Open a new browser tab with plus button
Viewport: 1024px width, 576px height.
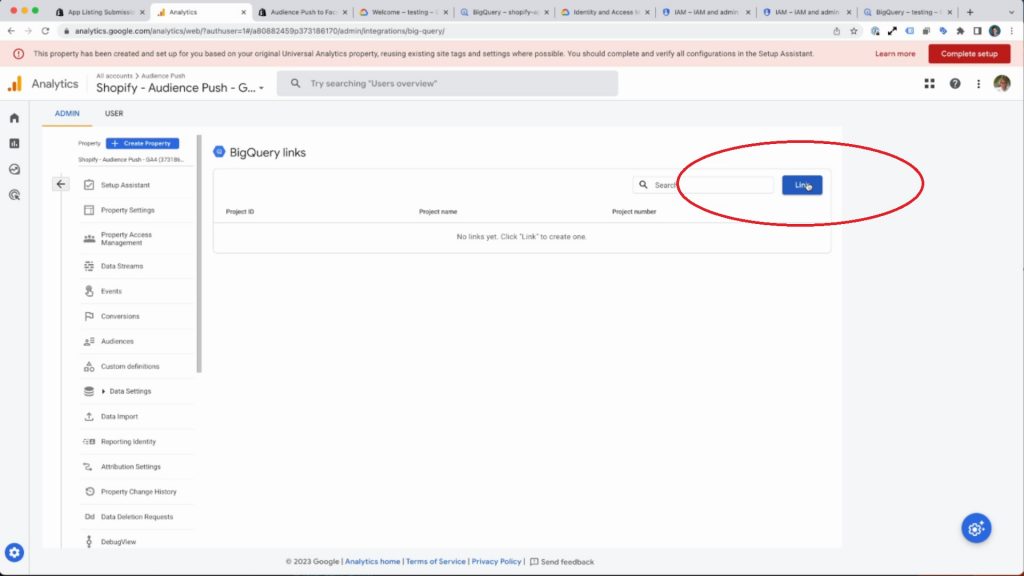(x=970, y=12)
